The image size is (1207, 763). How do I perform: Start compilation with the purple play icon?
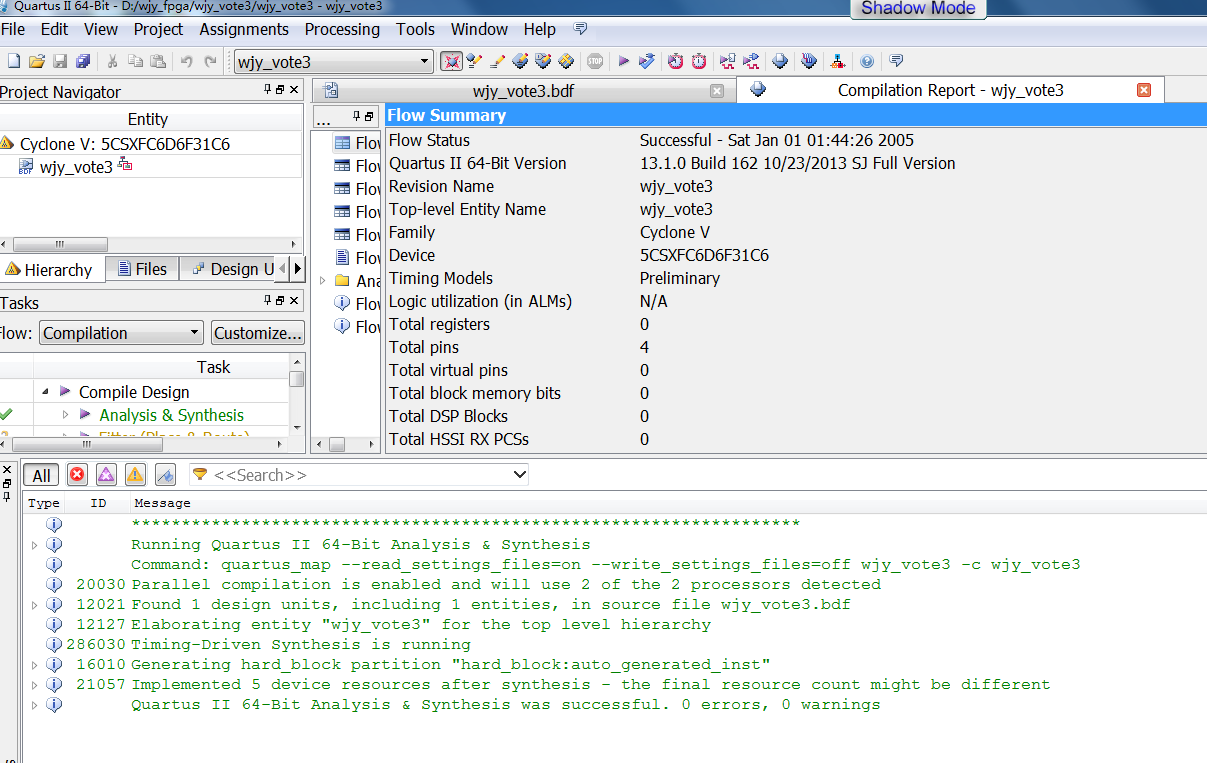click(x=623, y=62)
